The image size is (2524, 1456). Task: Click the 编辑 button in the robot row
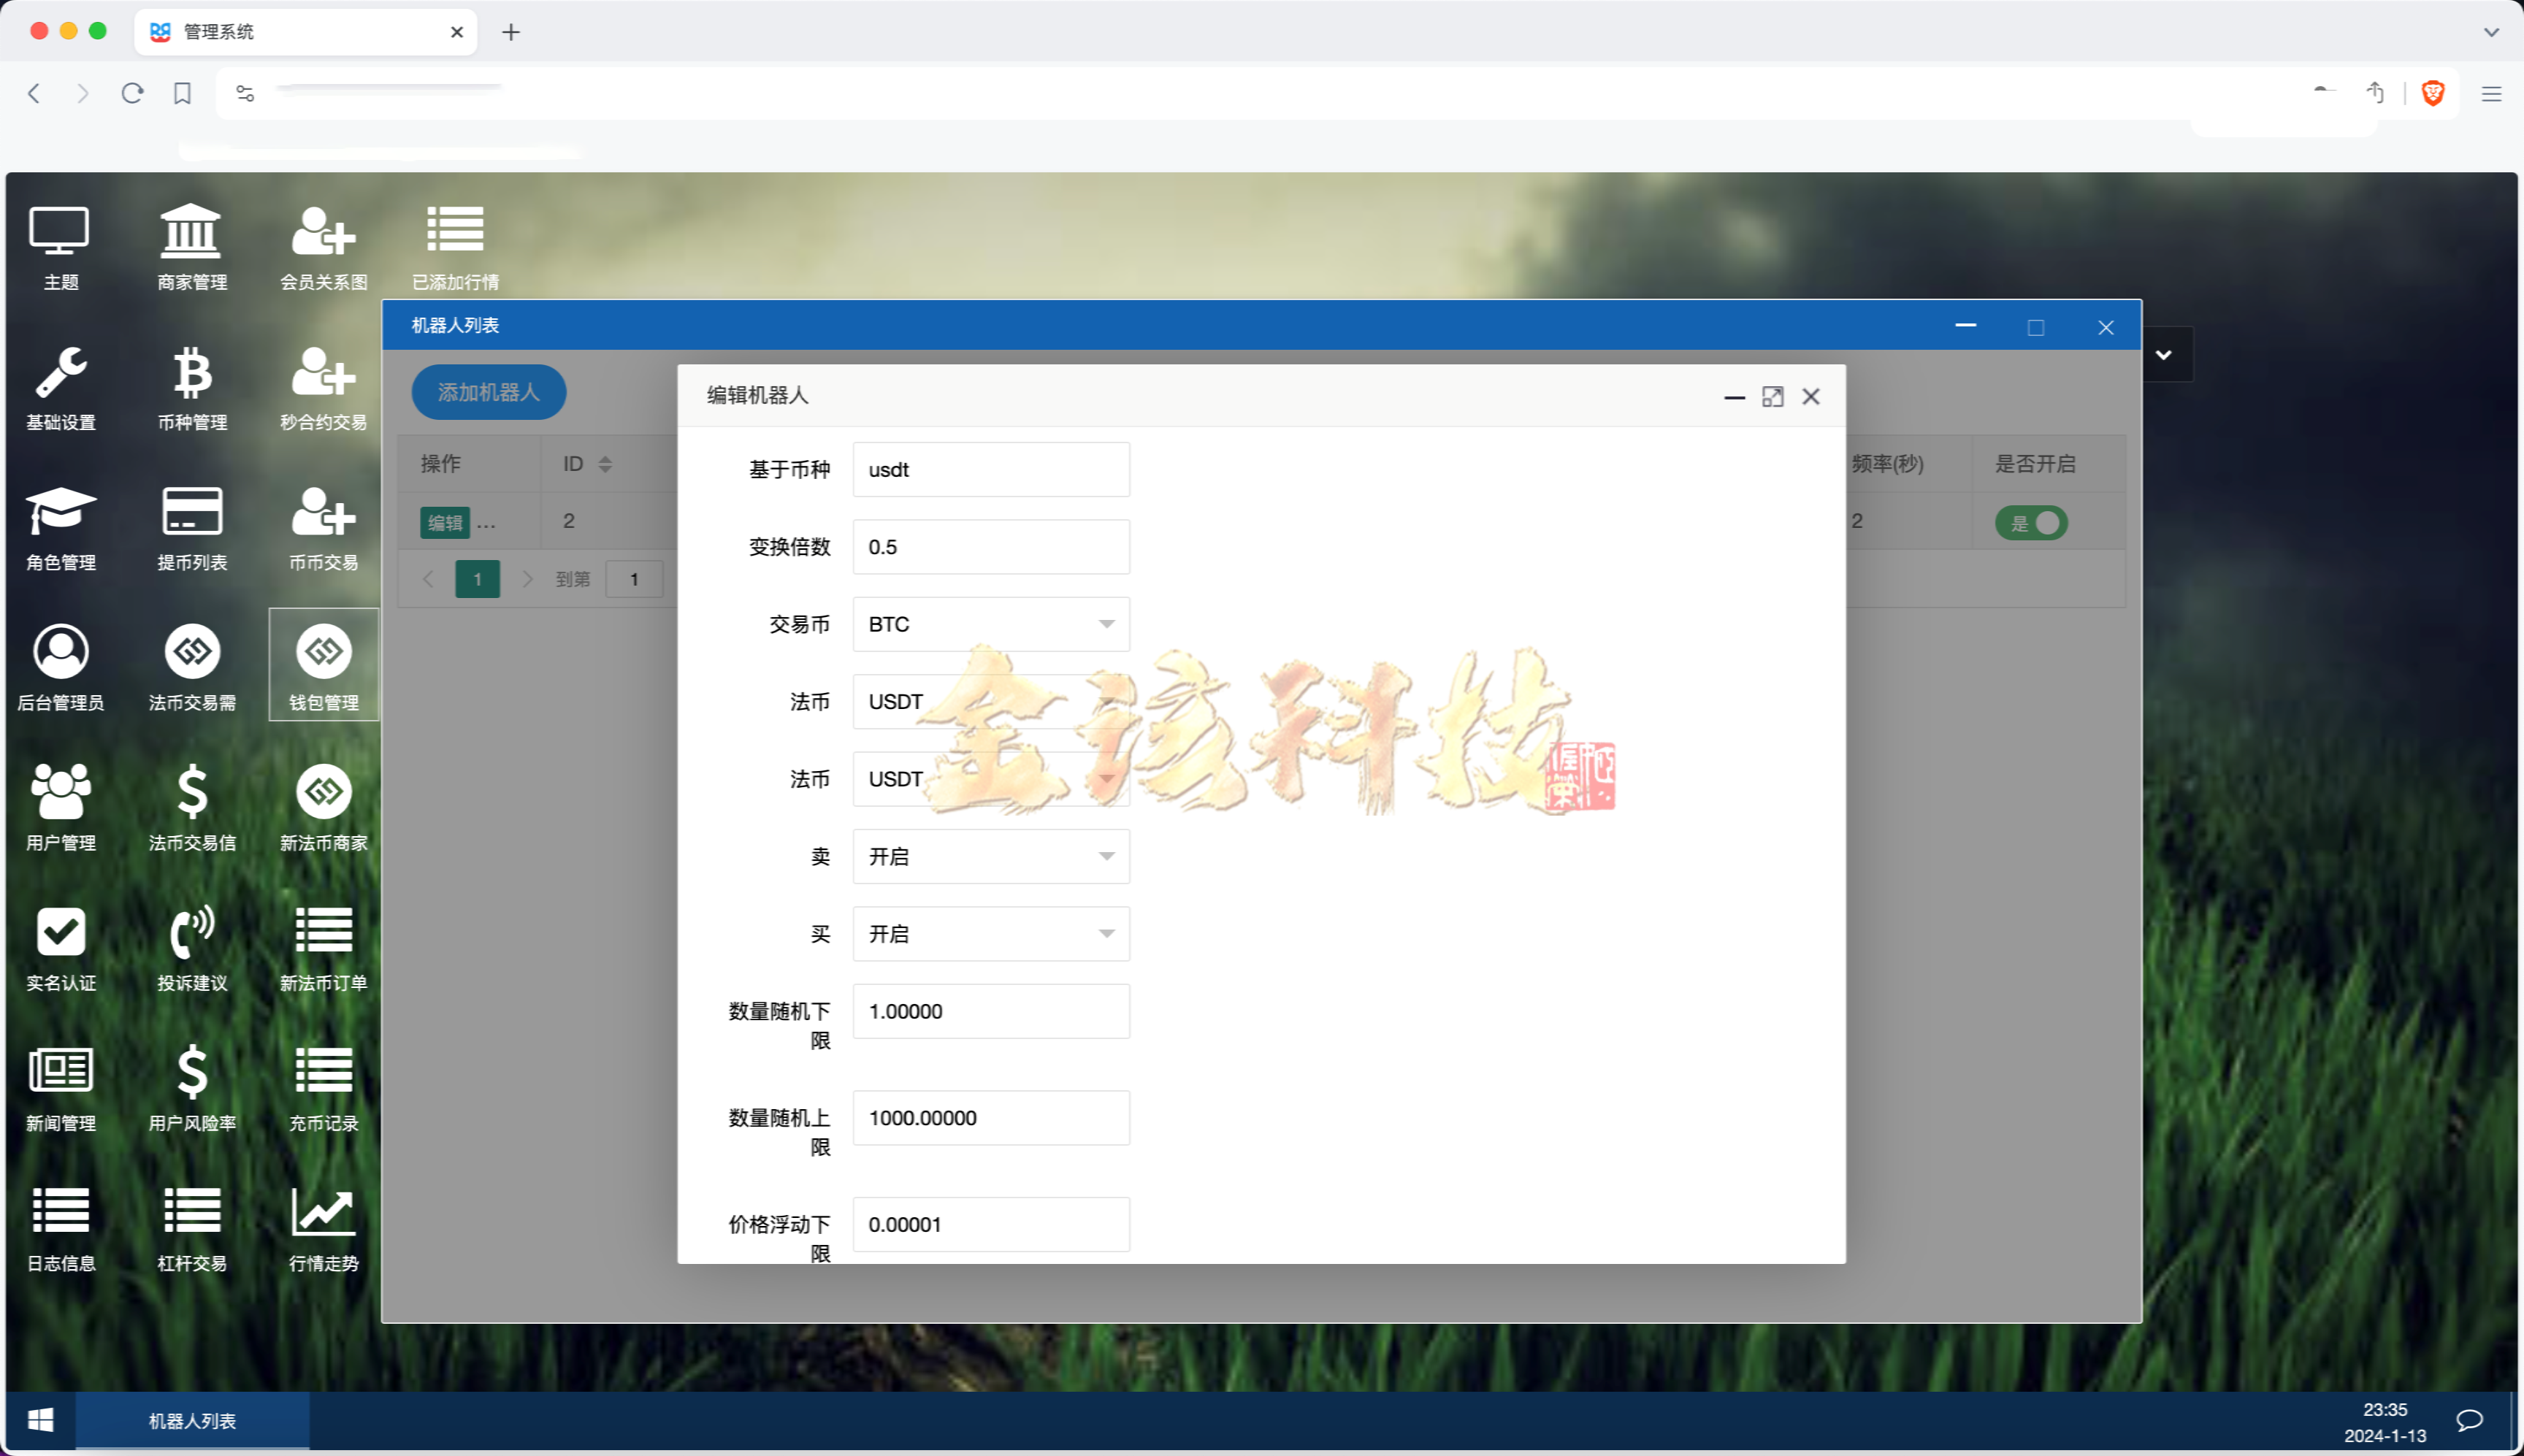point(443,521)
